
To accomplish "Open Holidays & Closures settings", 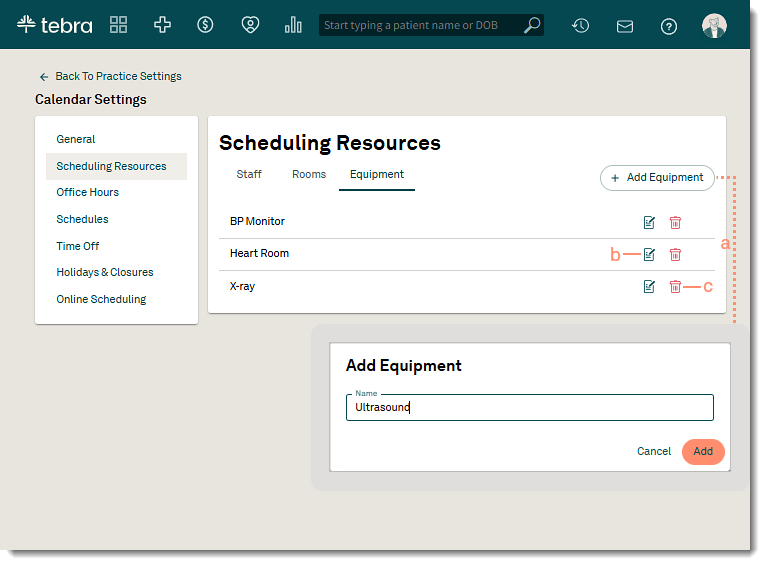I will 104,272.
